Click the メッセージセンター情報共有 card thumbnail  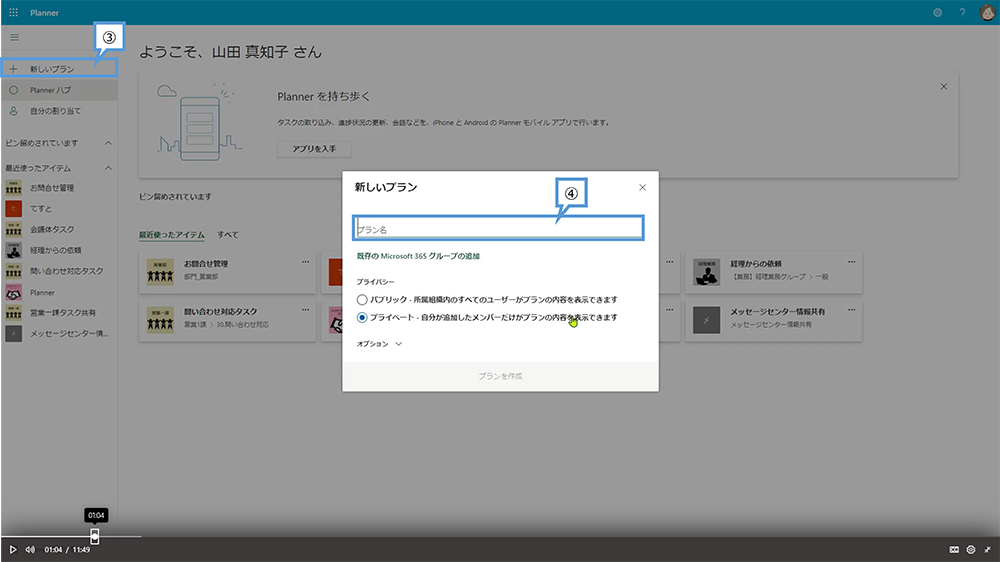click(x=707, y=320)
